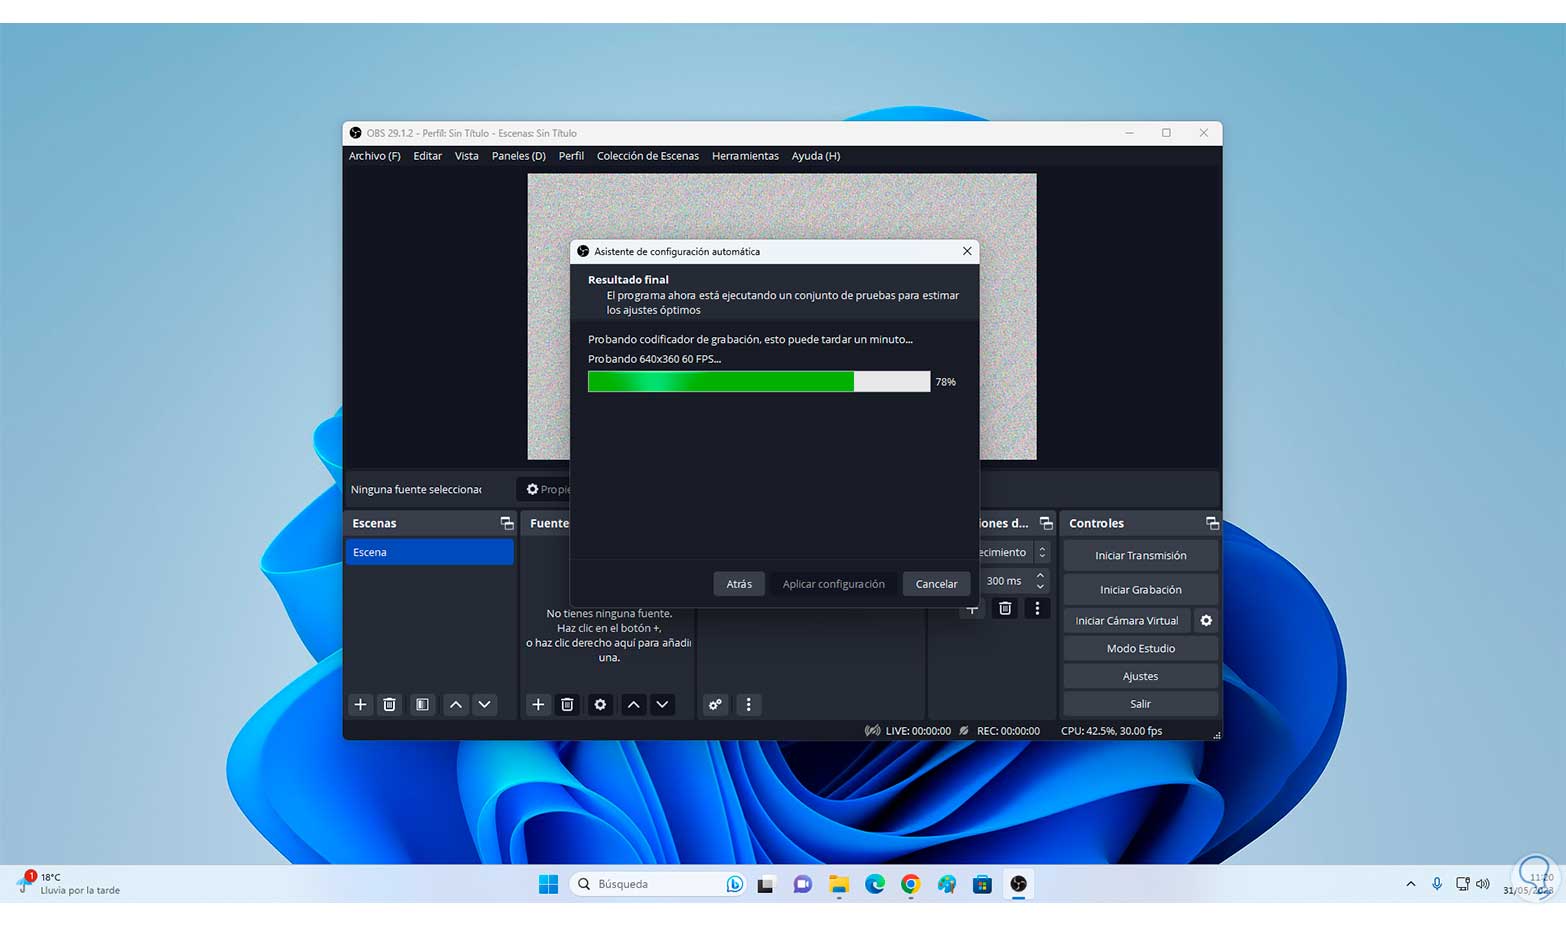Select the Escena item in scenes list
The image size is (1566, 926).
tap(430, 552)
